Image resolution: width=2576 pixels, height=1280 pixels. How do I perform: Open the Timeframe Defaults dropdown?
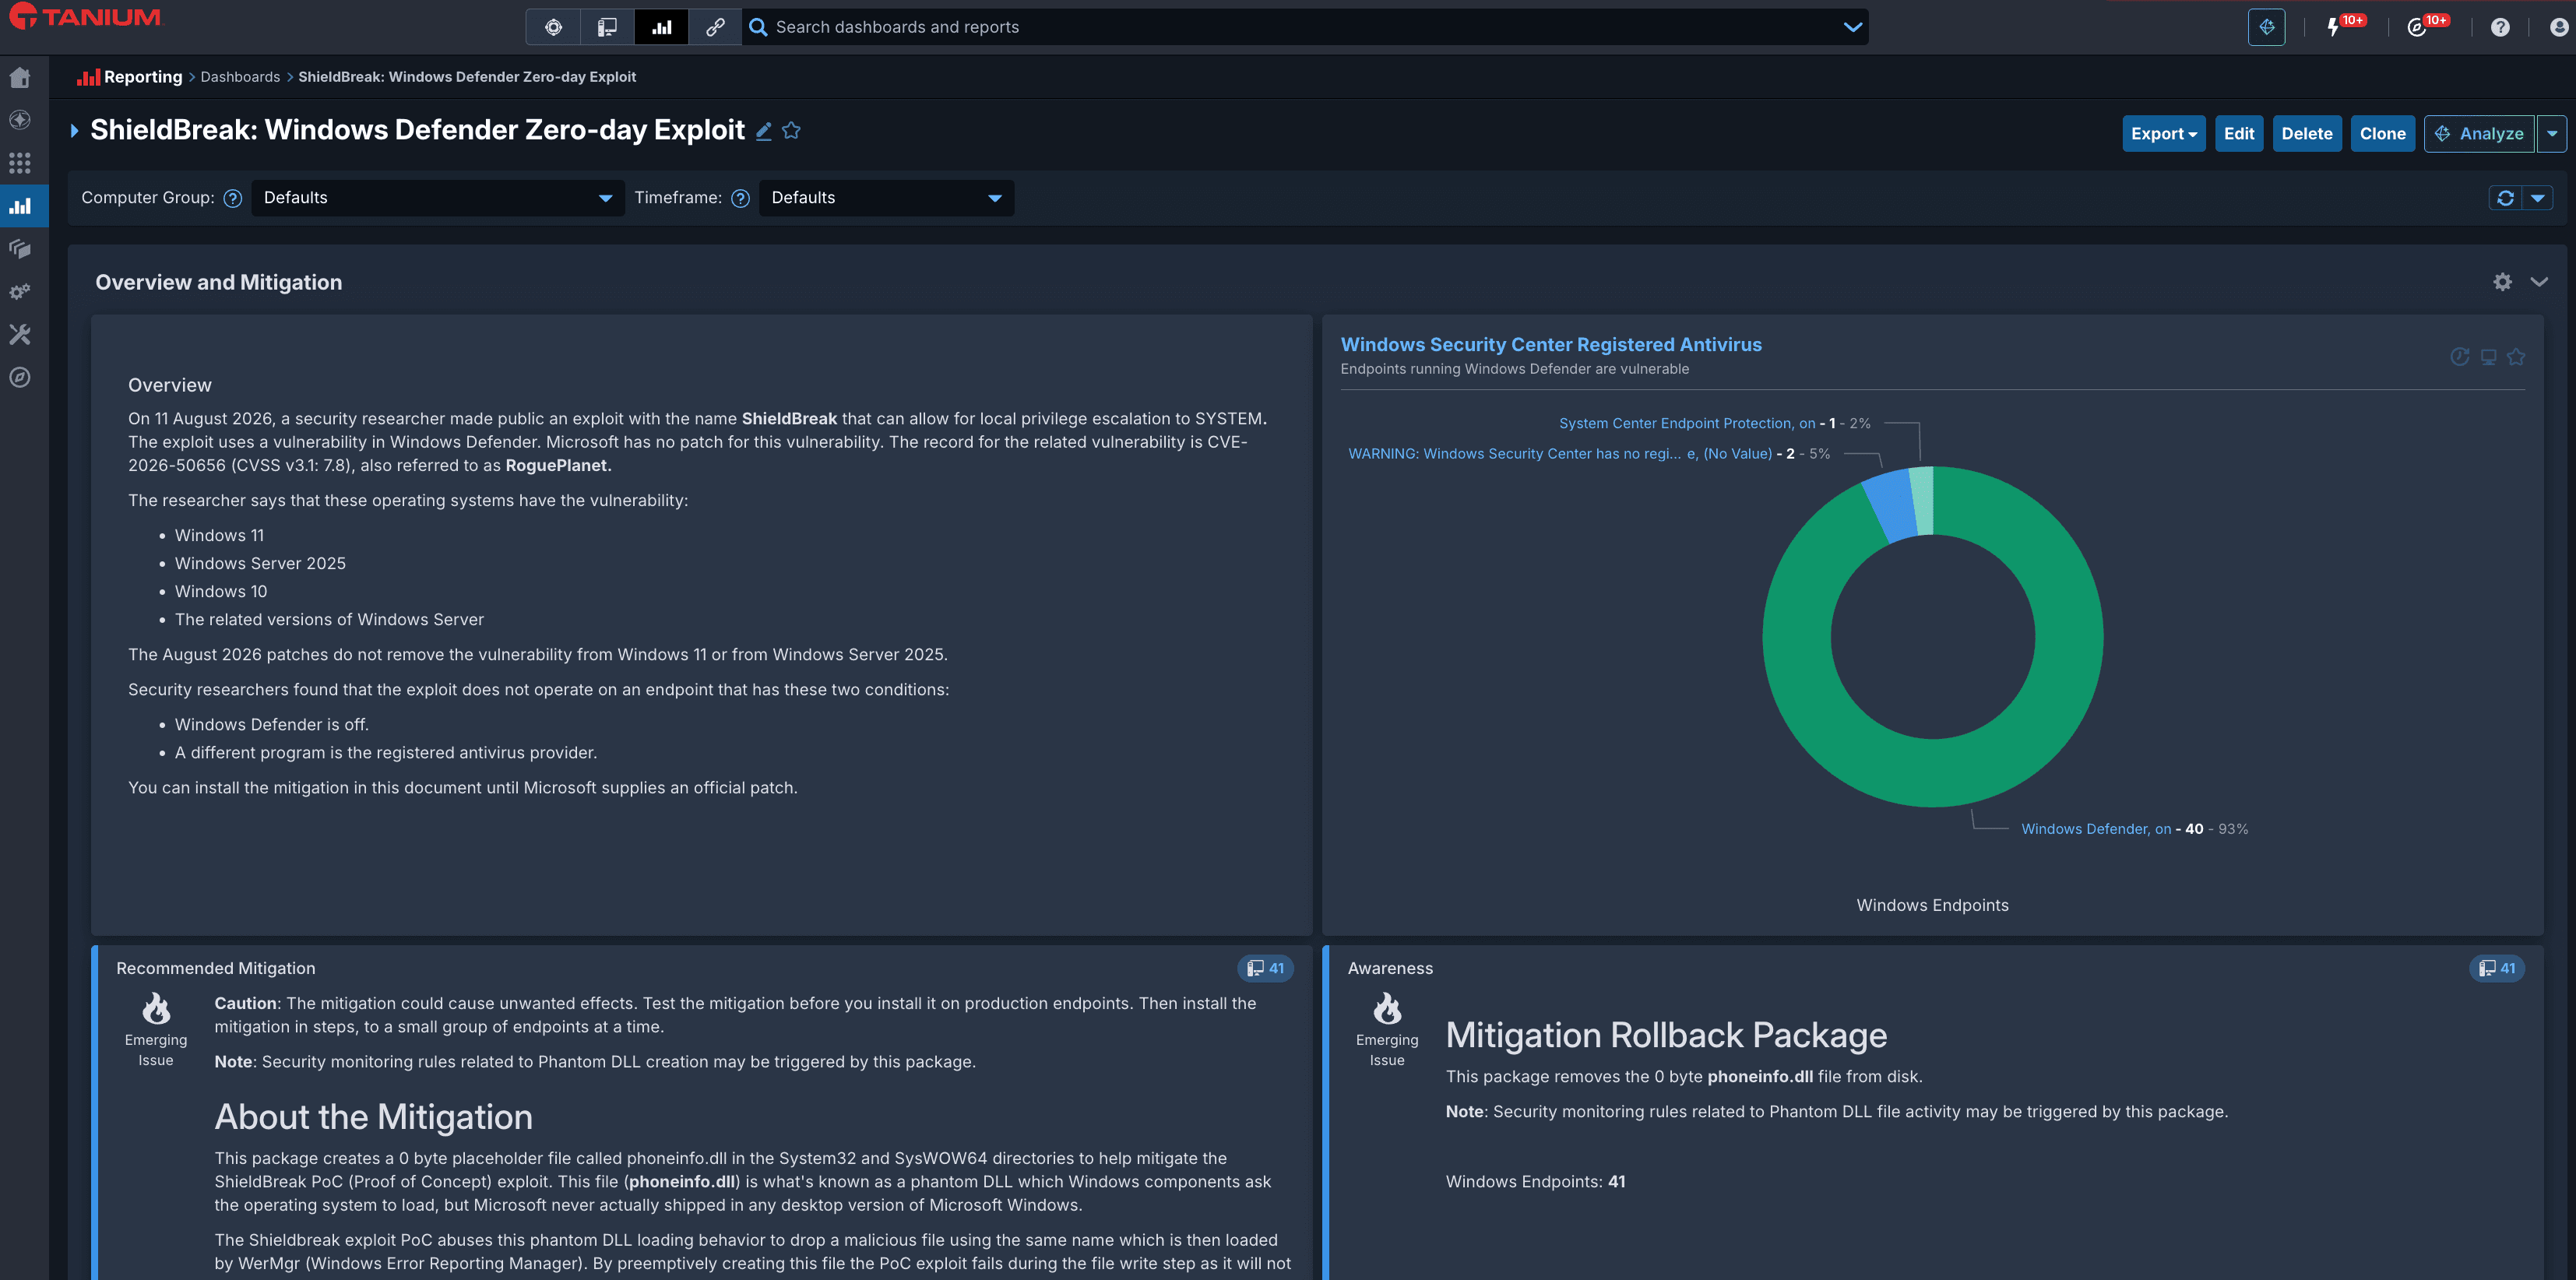[x=886, y=198]
